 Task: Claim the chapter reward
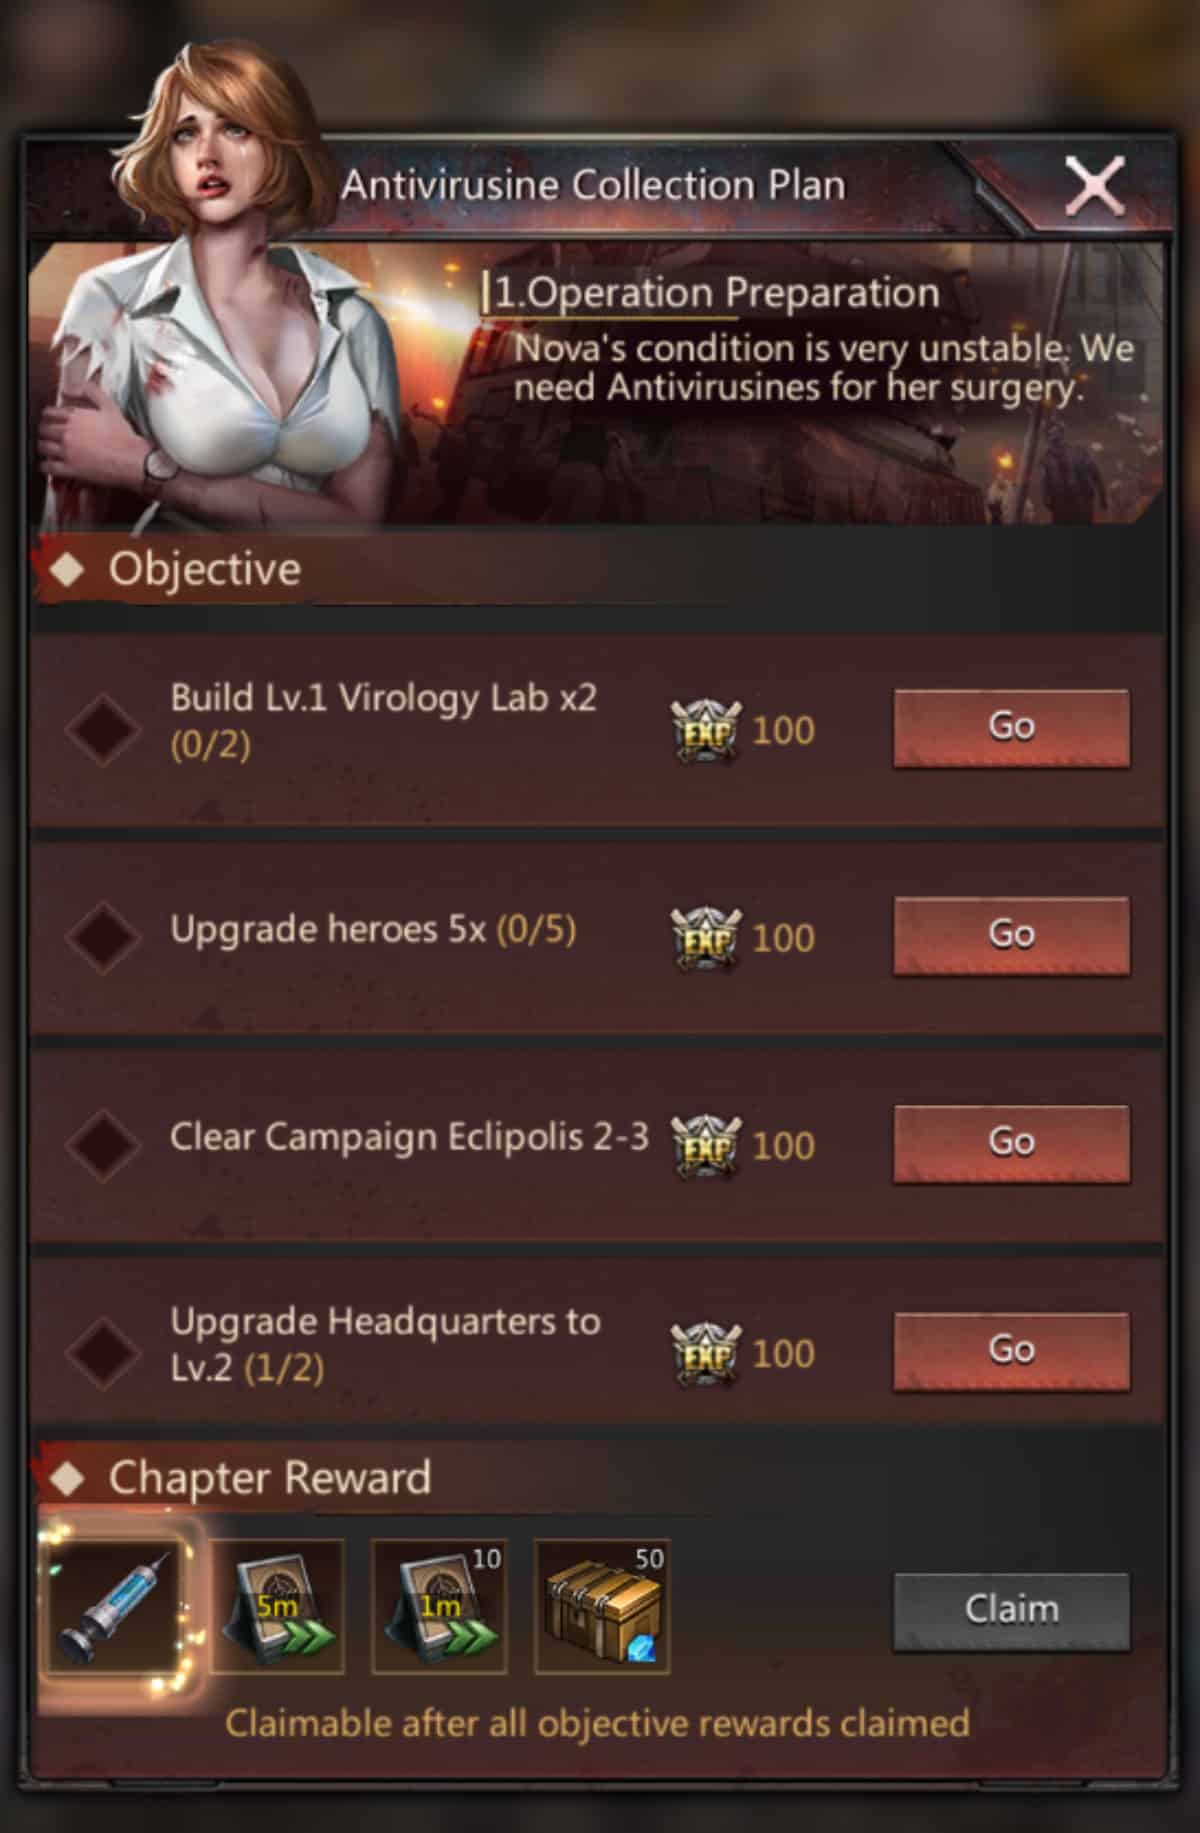coord(1011,1610)
